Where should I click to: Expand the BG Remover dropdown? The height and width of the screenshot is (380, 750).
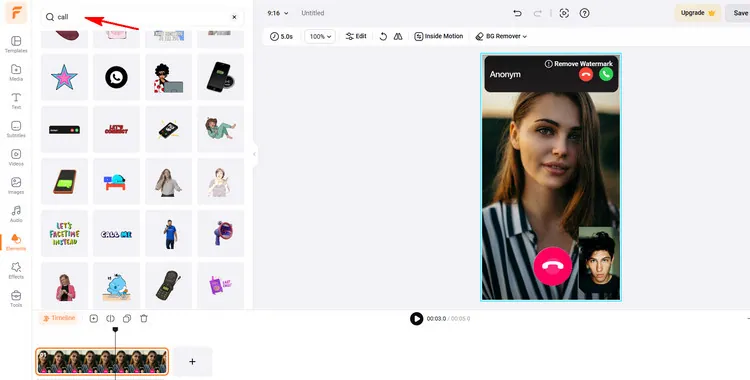click(501, 36)
